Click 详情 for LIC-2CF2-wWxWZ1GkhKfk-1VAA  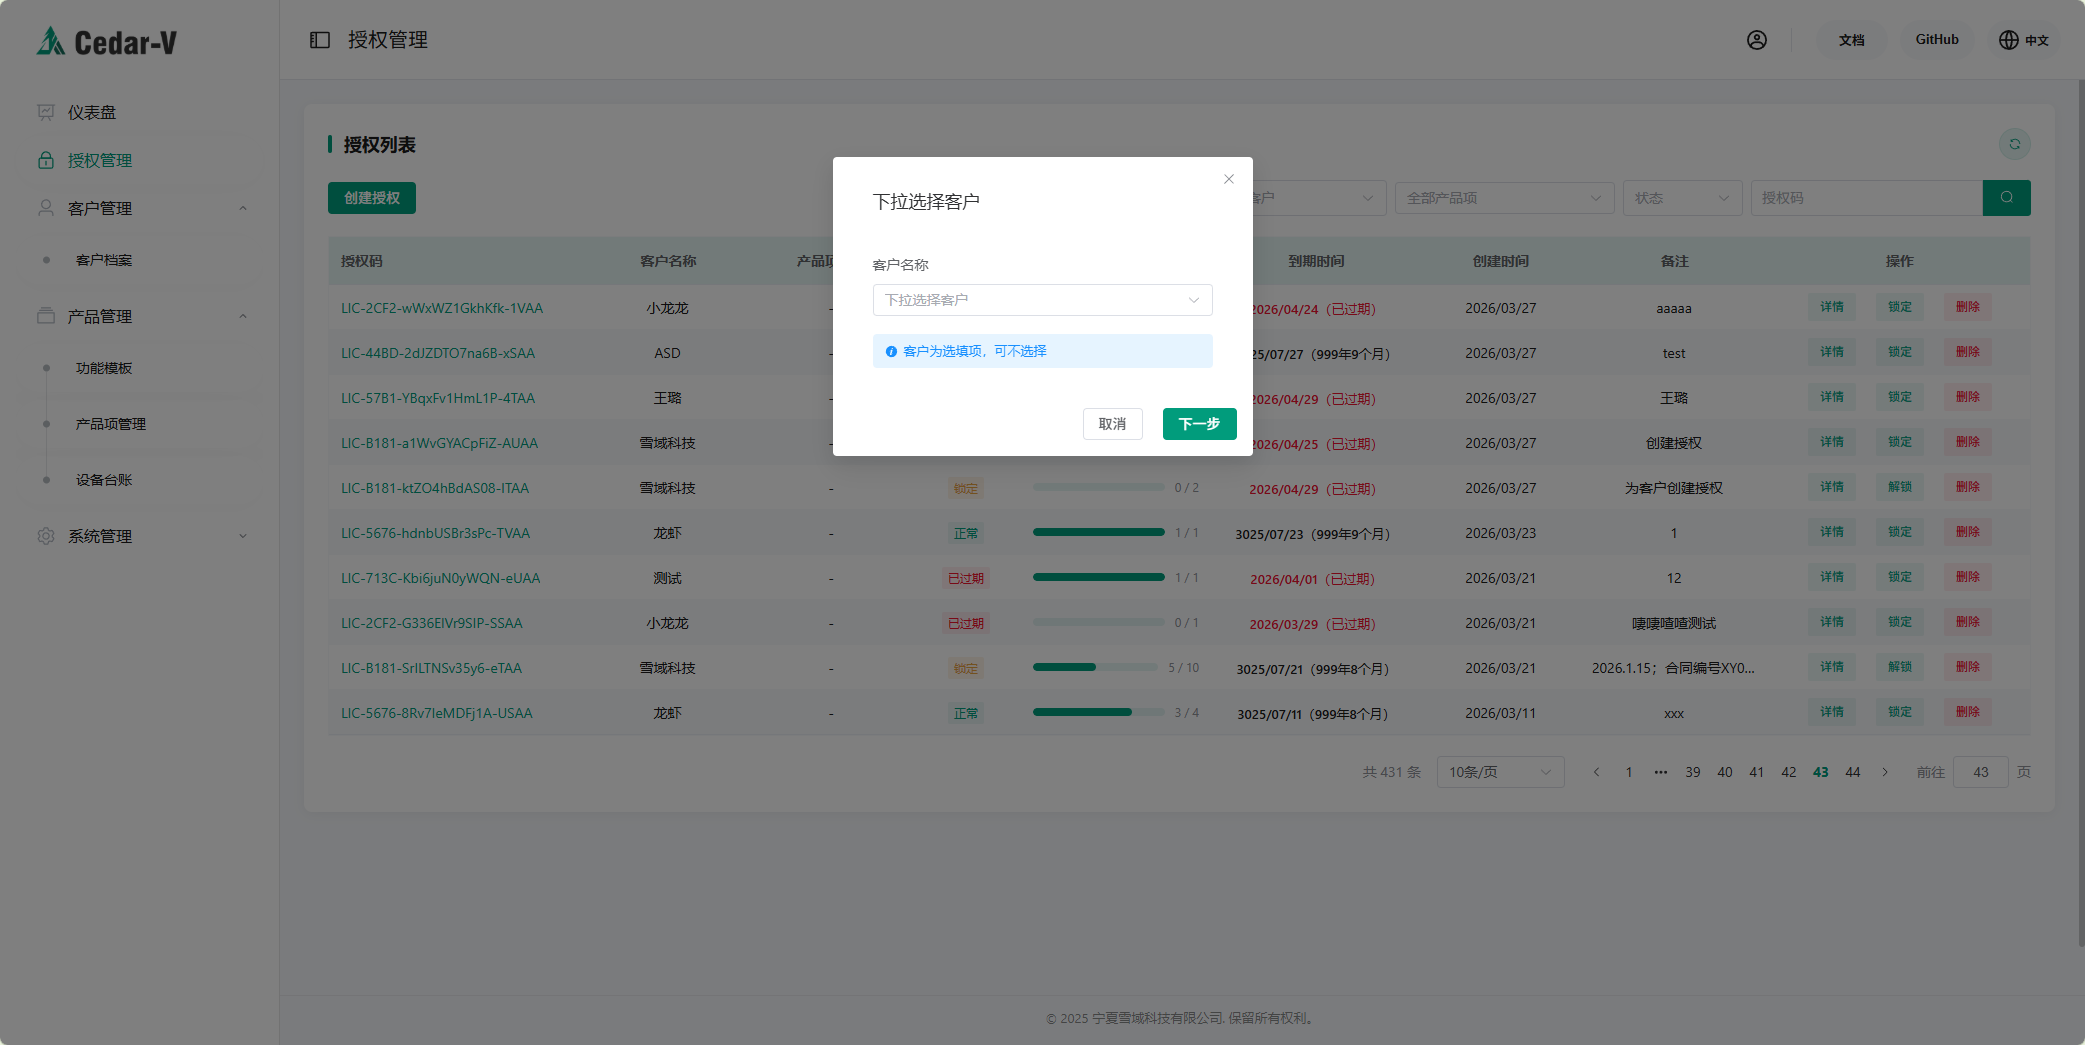pos(1832,307)
